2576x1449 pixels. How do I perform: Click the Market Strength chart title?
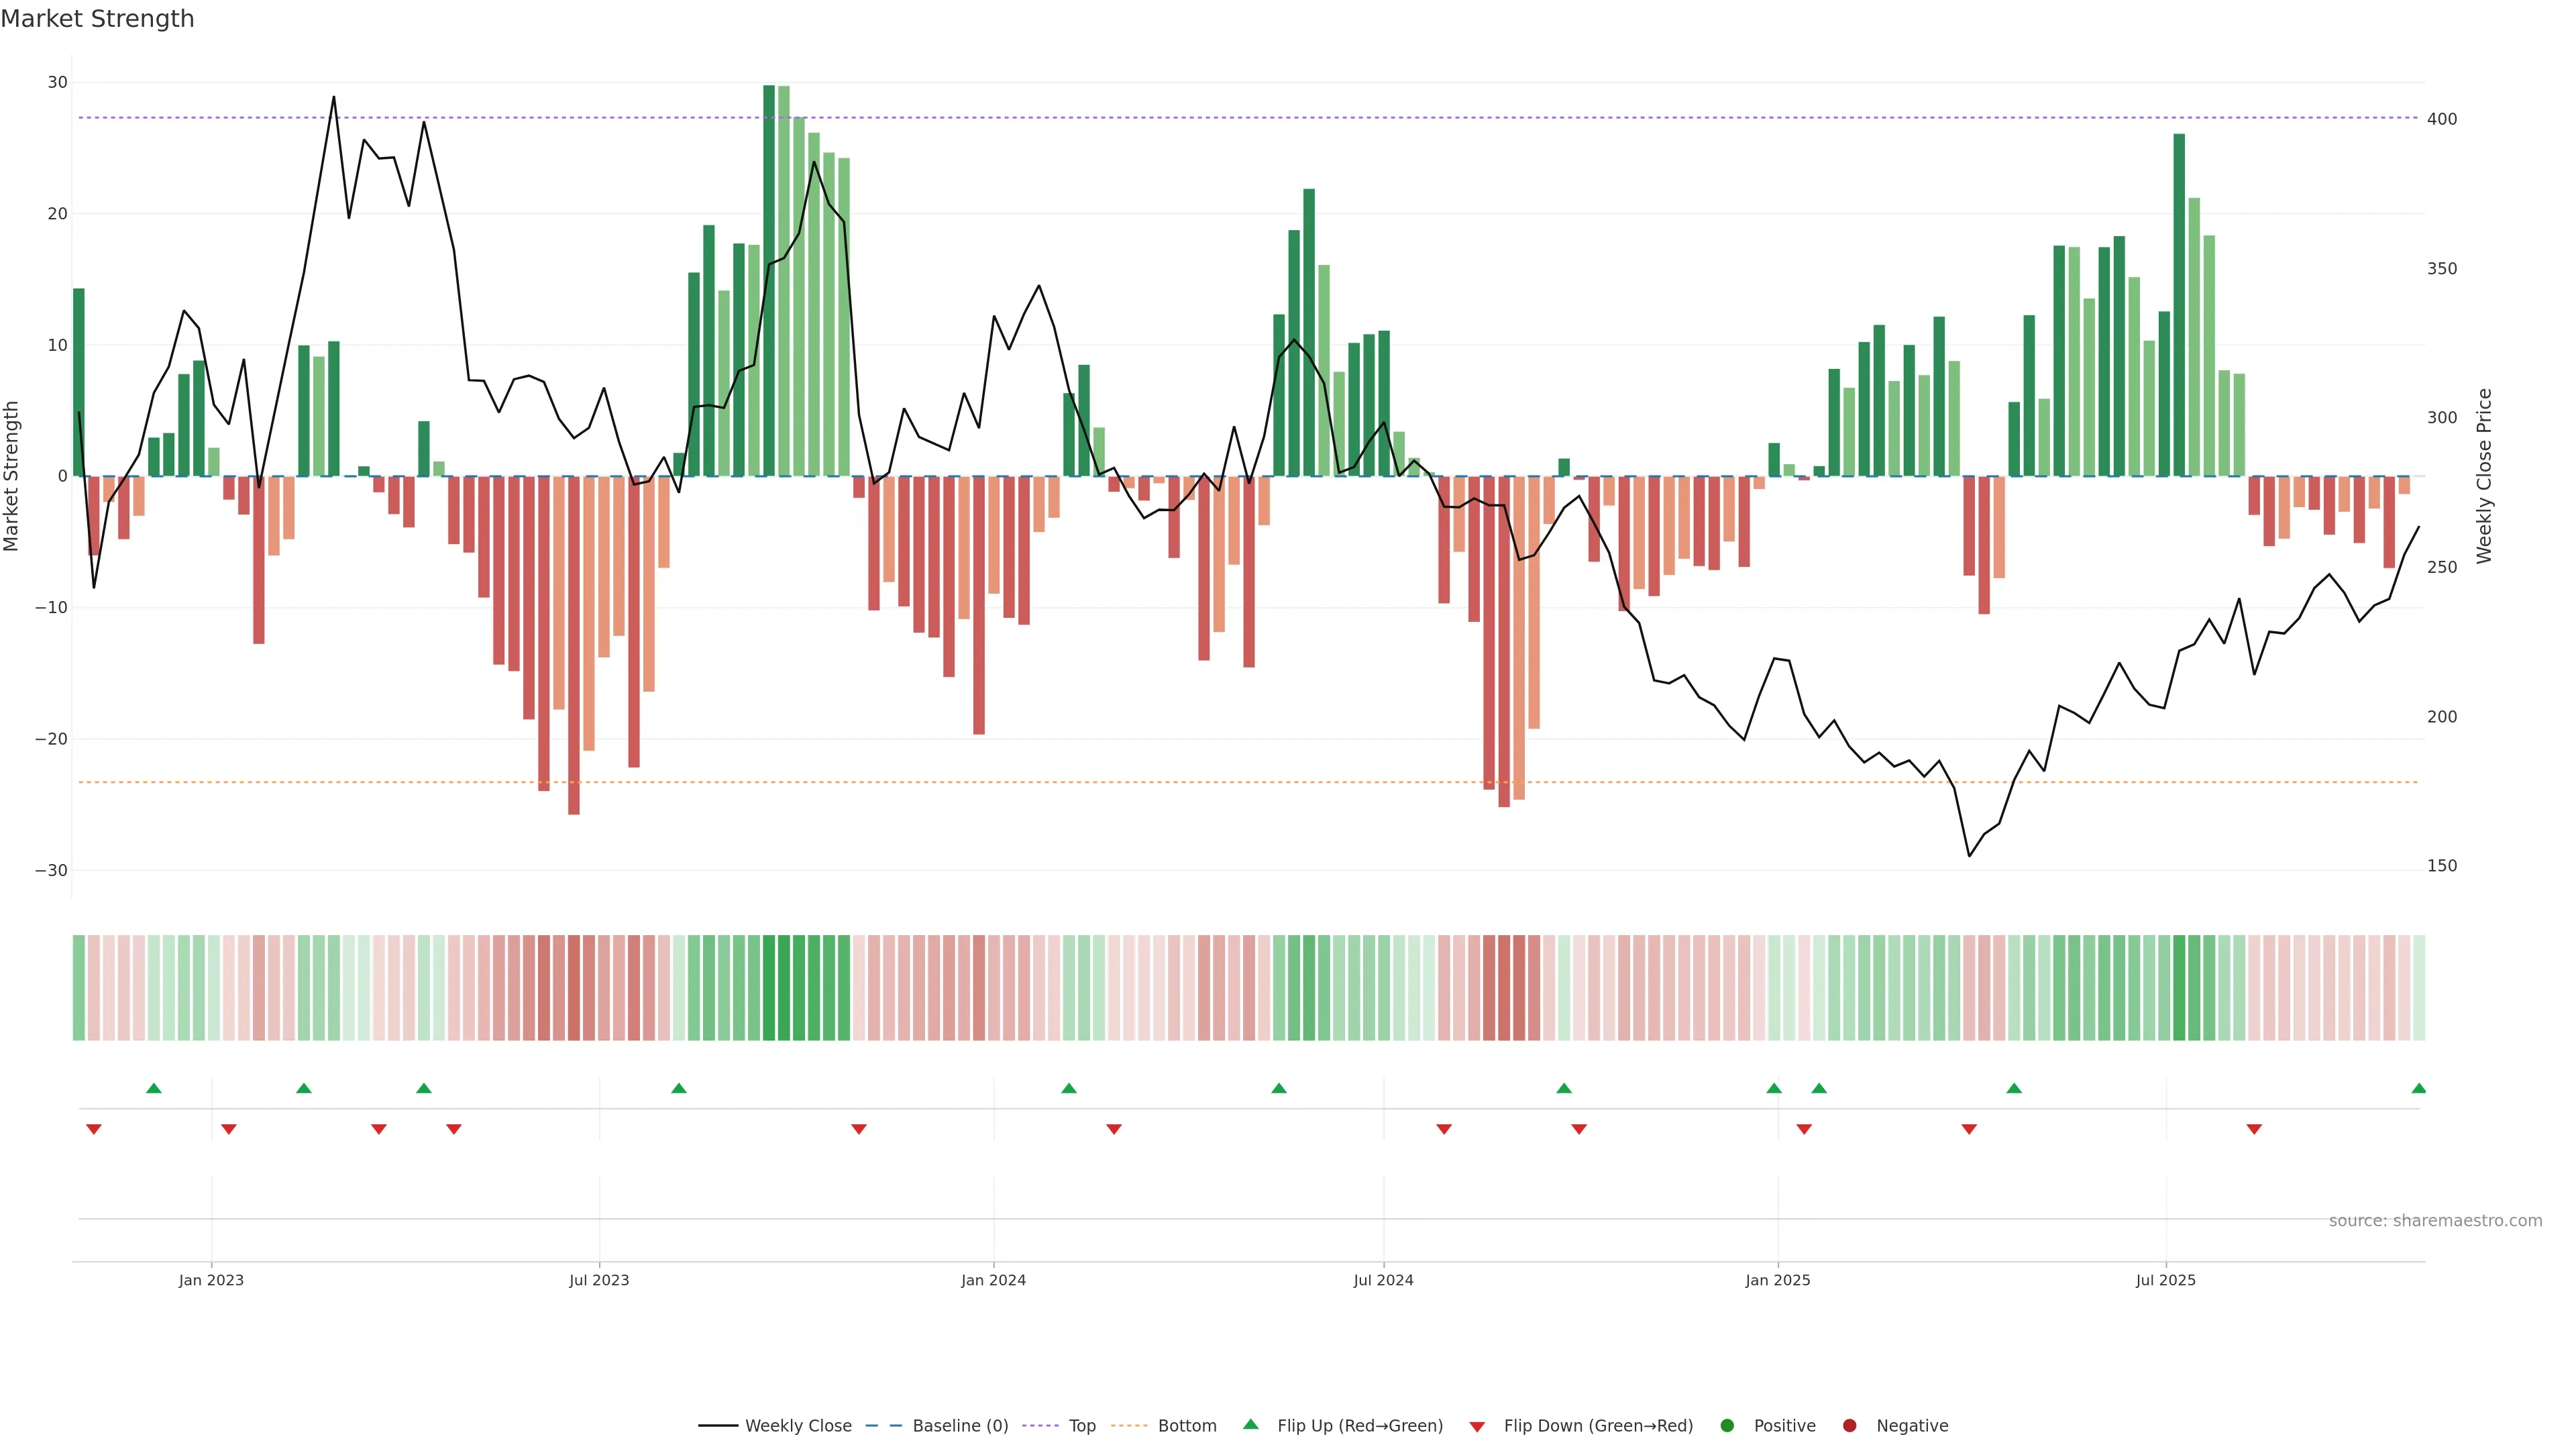pos(97,19)
